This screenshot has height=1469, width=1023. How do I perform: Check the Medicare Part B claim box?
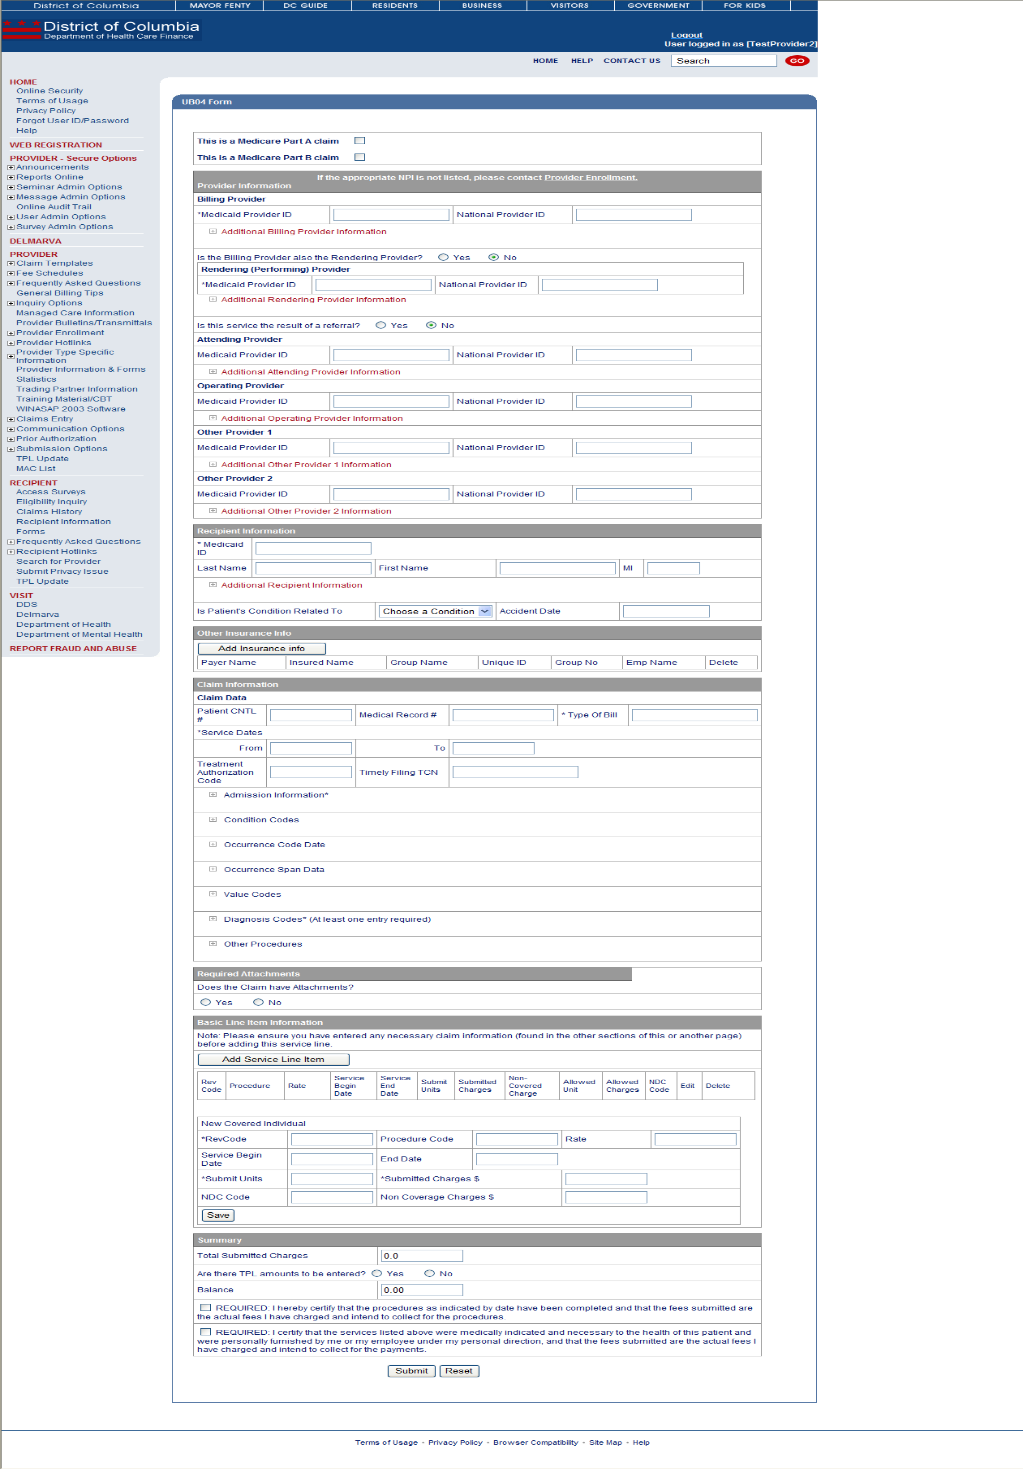point(360,157)
